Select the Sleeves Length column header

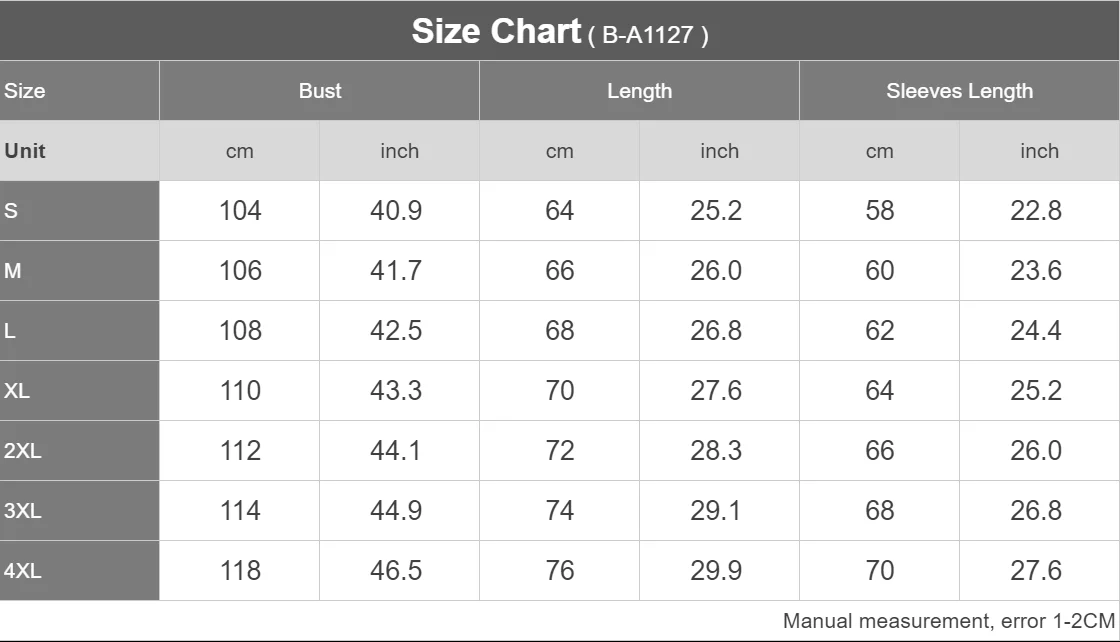[959, 91]
